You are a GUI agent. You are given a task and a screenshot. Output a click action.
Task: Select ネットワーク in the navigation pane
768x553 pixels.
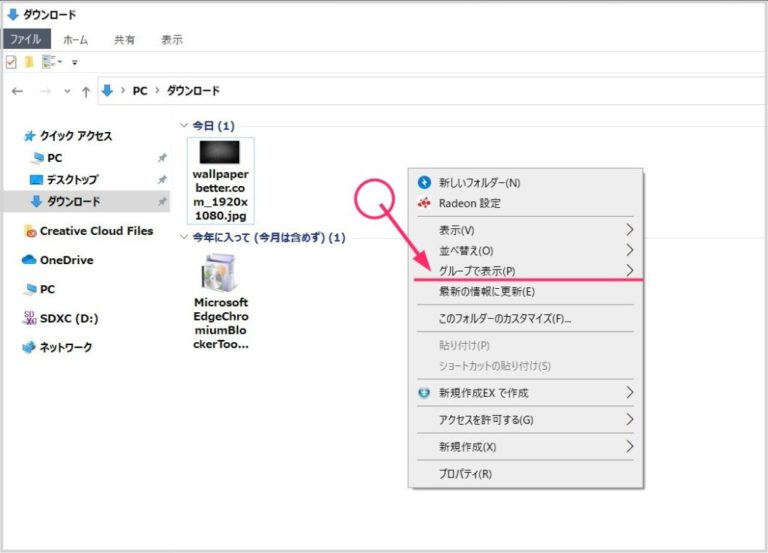click(65, 347)
